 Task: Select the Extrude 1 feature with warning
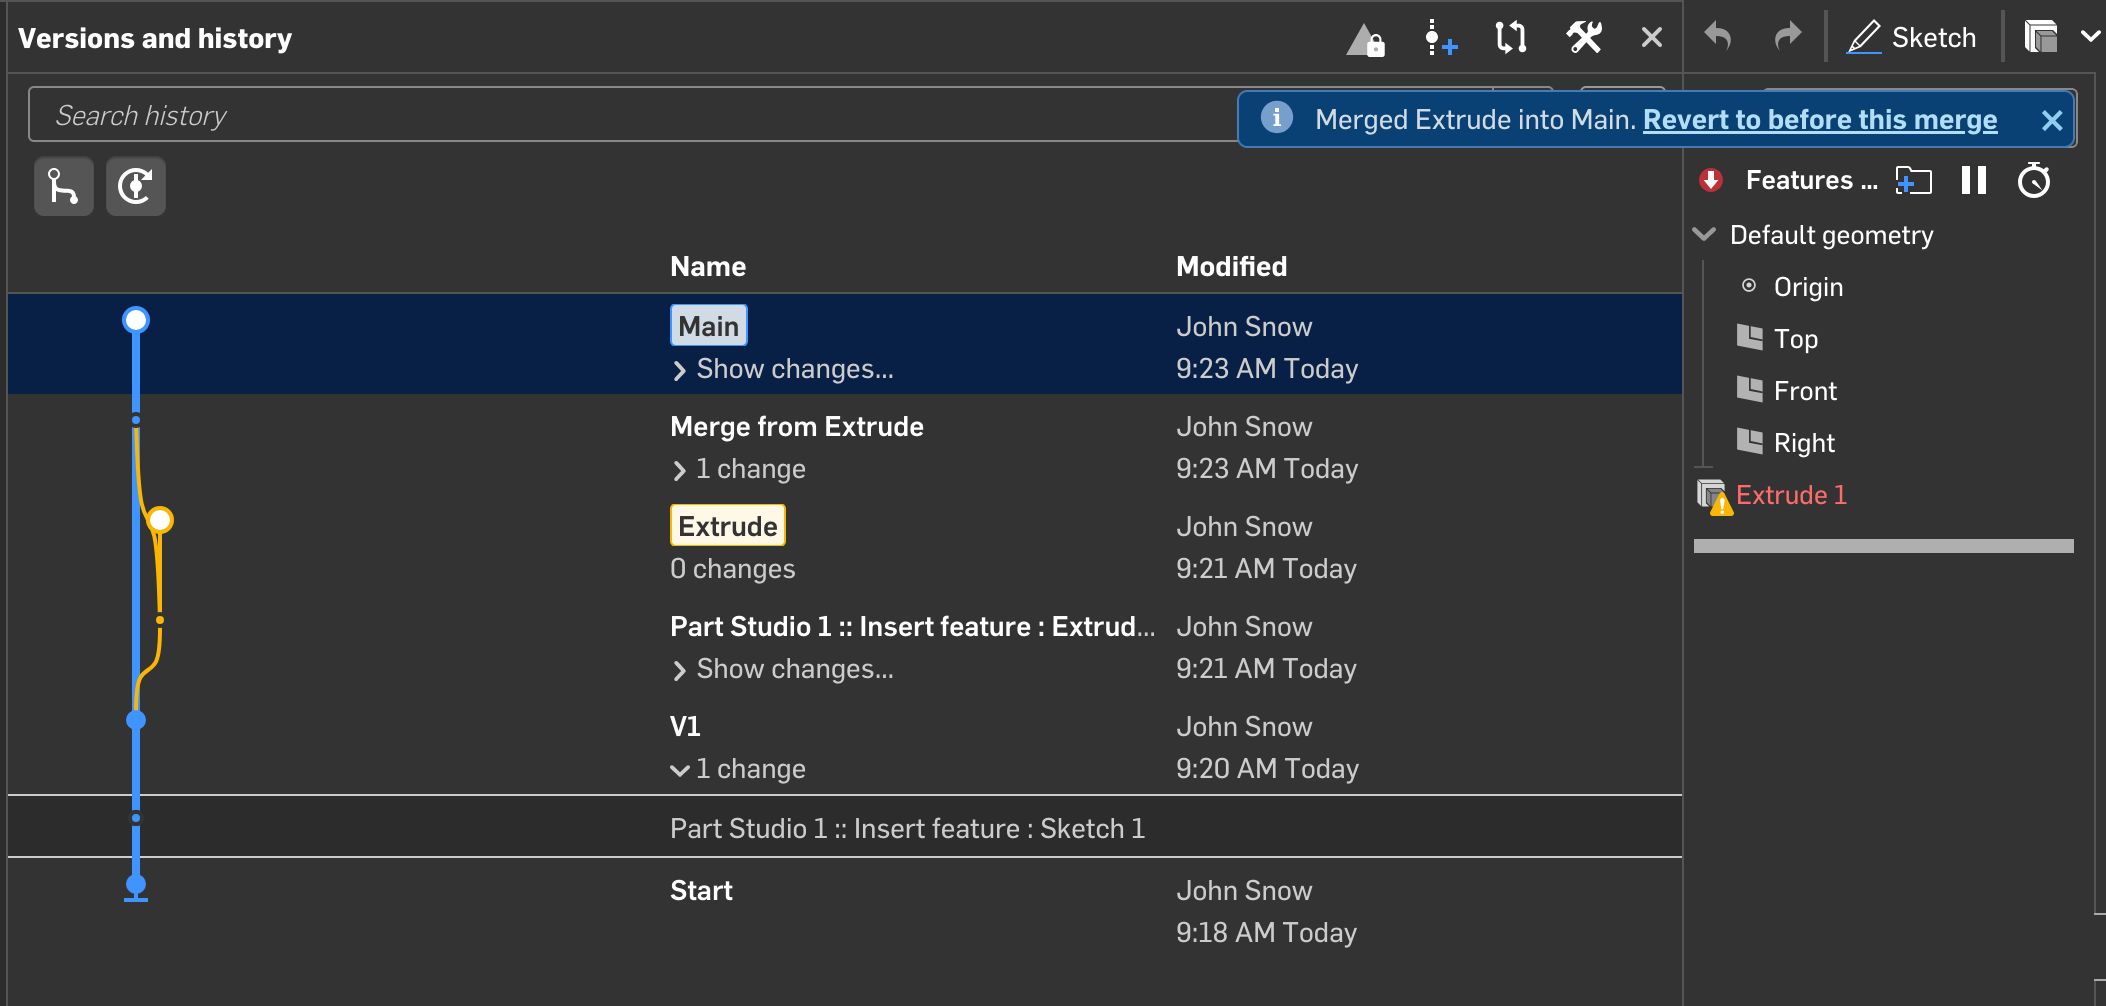[1790, 495]
